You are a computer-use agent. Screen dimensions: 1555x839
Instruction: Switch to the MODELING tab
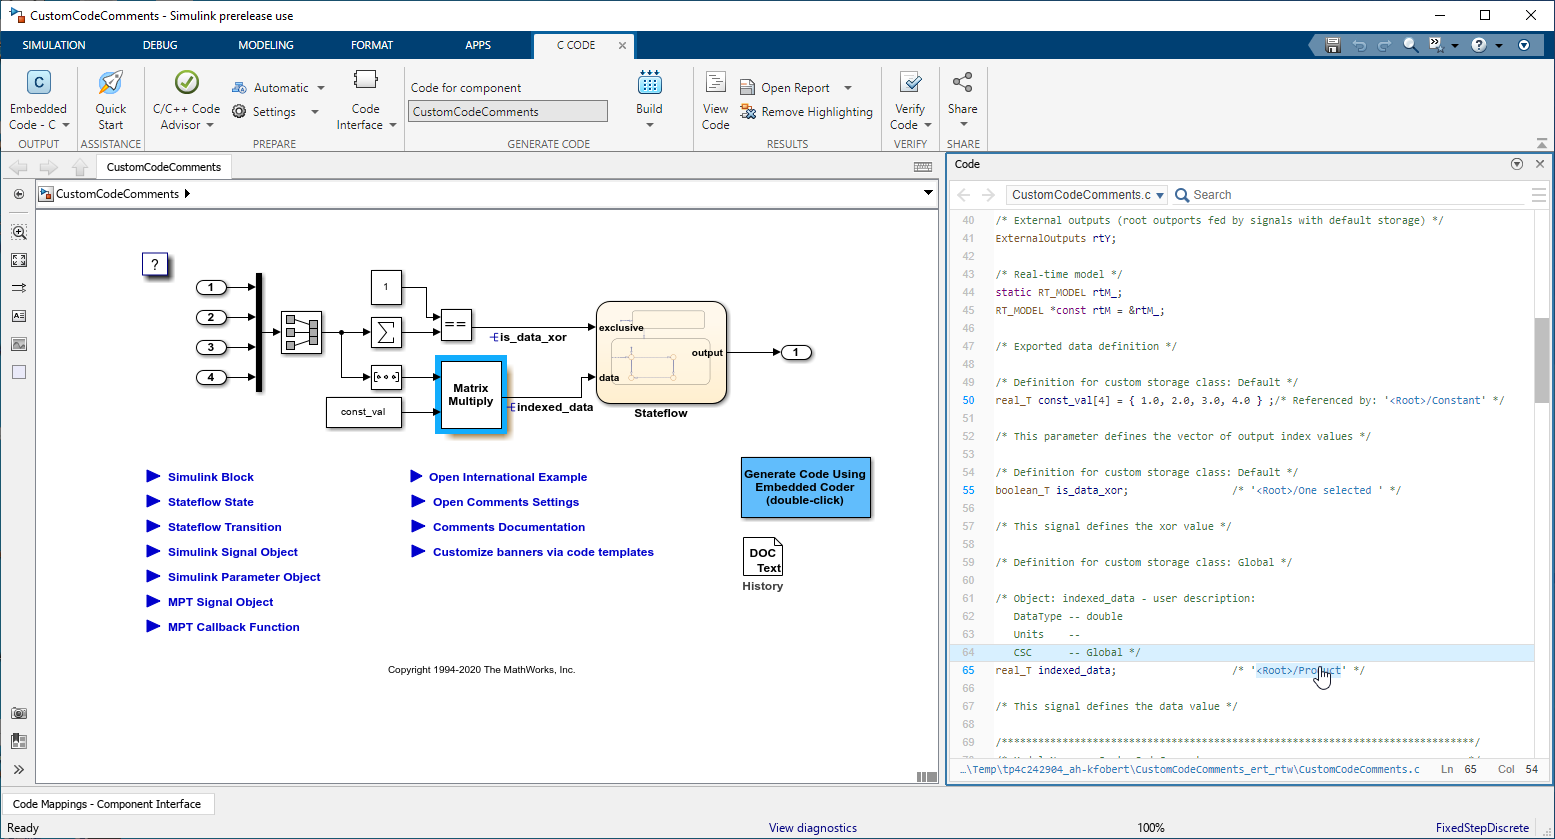tap(265, 45)
